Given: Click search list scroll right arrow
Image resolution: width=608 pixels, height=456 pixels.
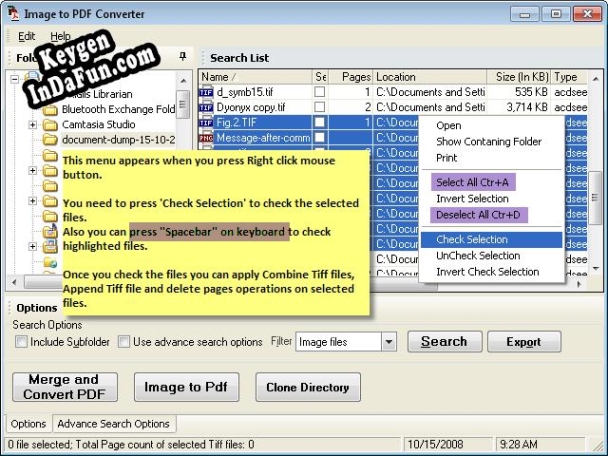Looking at the screenshot, I should (579, 284).
